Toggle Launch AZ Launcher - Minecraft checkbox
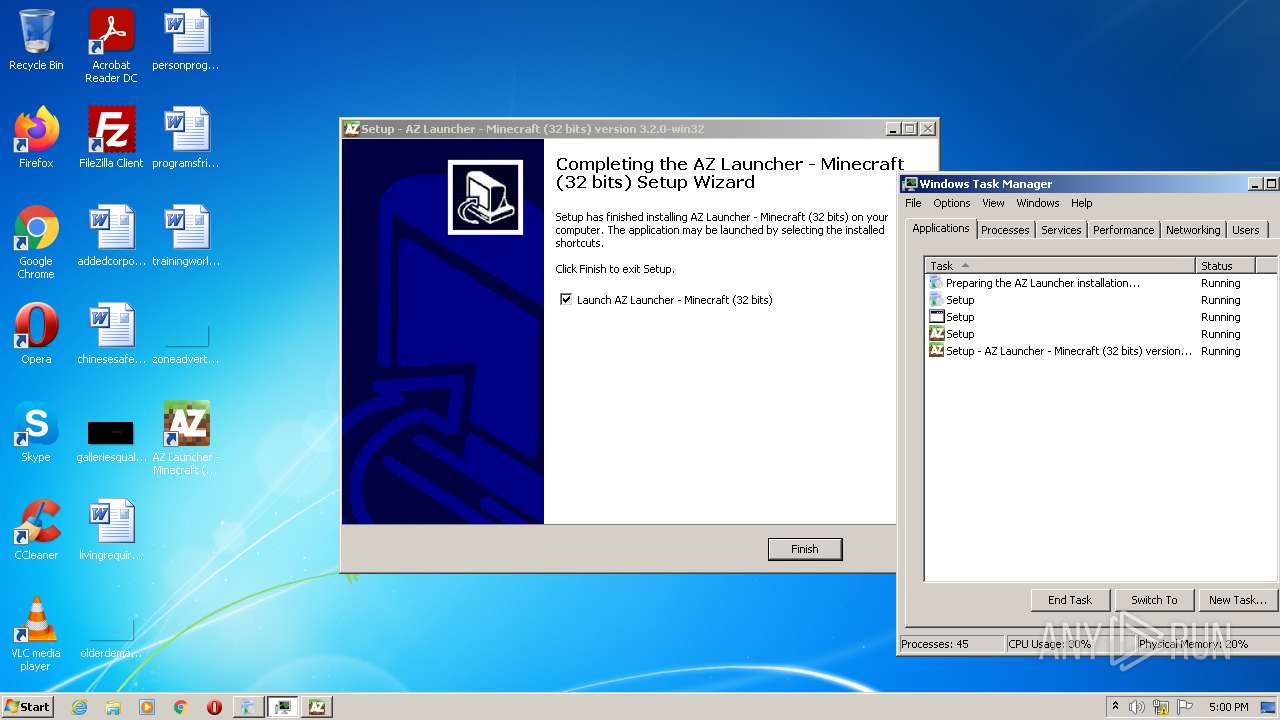Screen dimensions: 1280x720 point(566,300)
